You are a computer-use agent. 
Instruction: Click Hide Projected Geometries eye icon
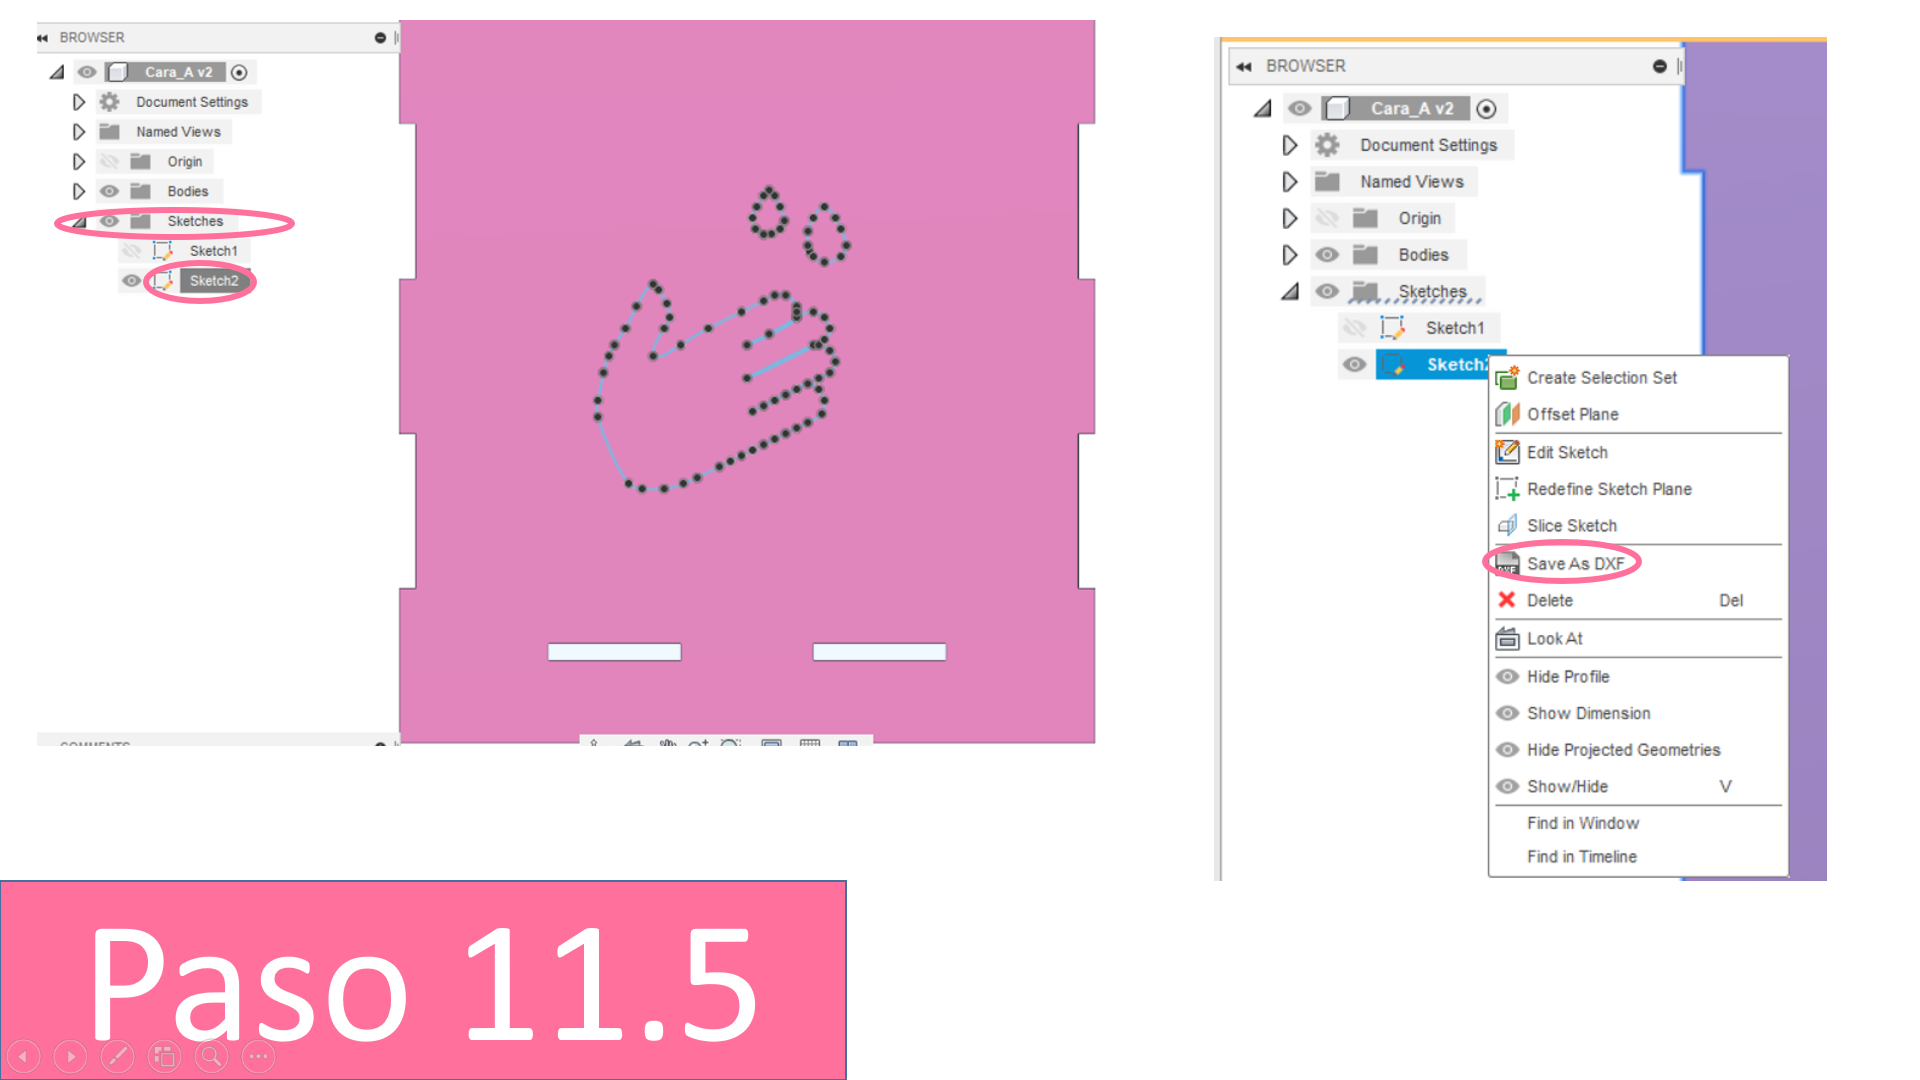(x=1507, y=750)
